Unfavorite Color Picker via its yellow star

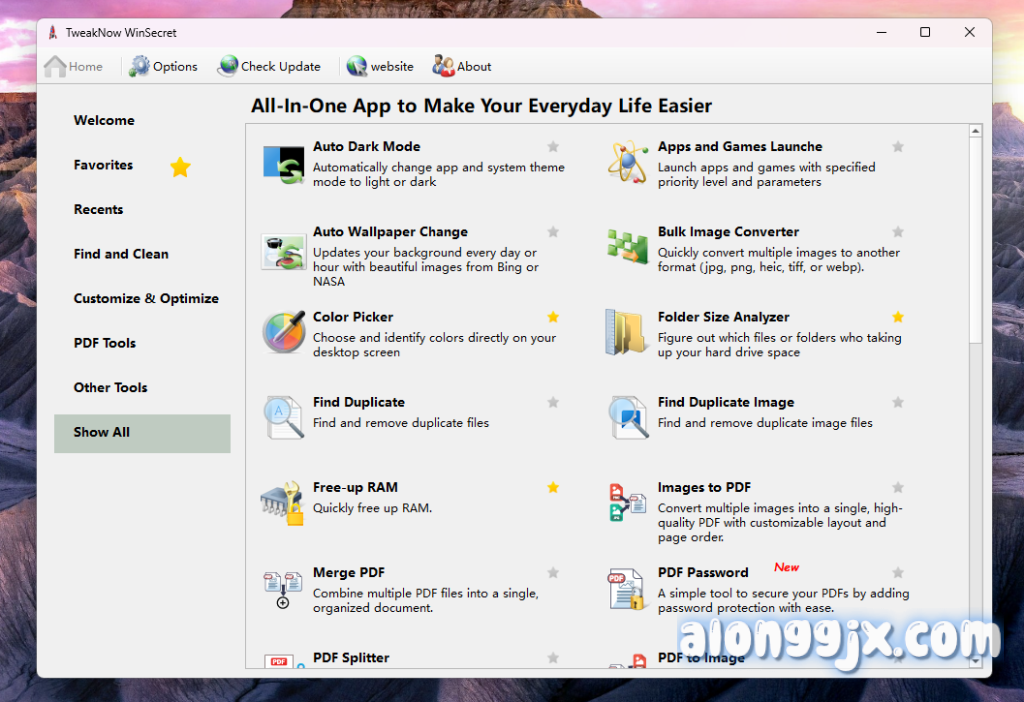pos(553,317)
